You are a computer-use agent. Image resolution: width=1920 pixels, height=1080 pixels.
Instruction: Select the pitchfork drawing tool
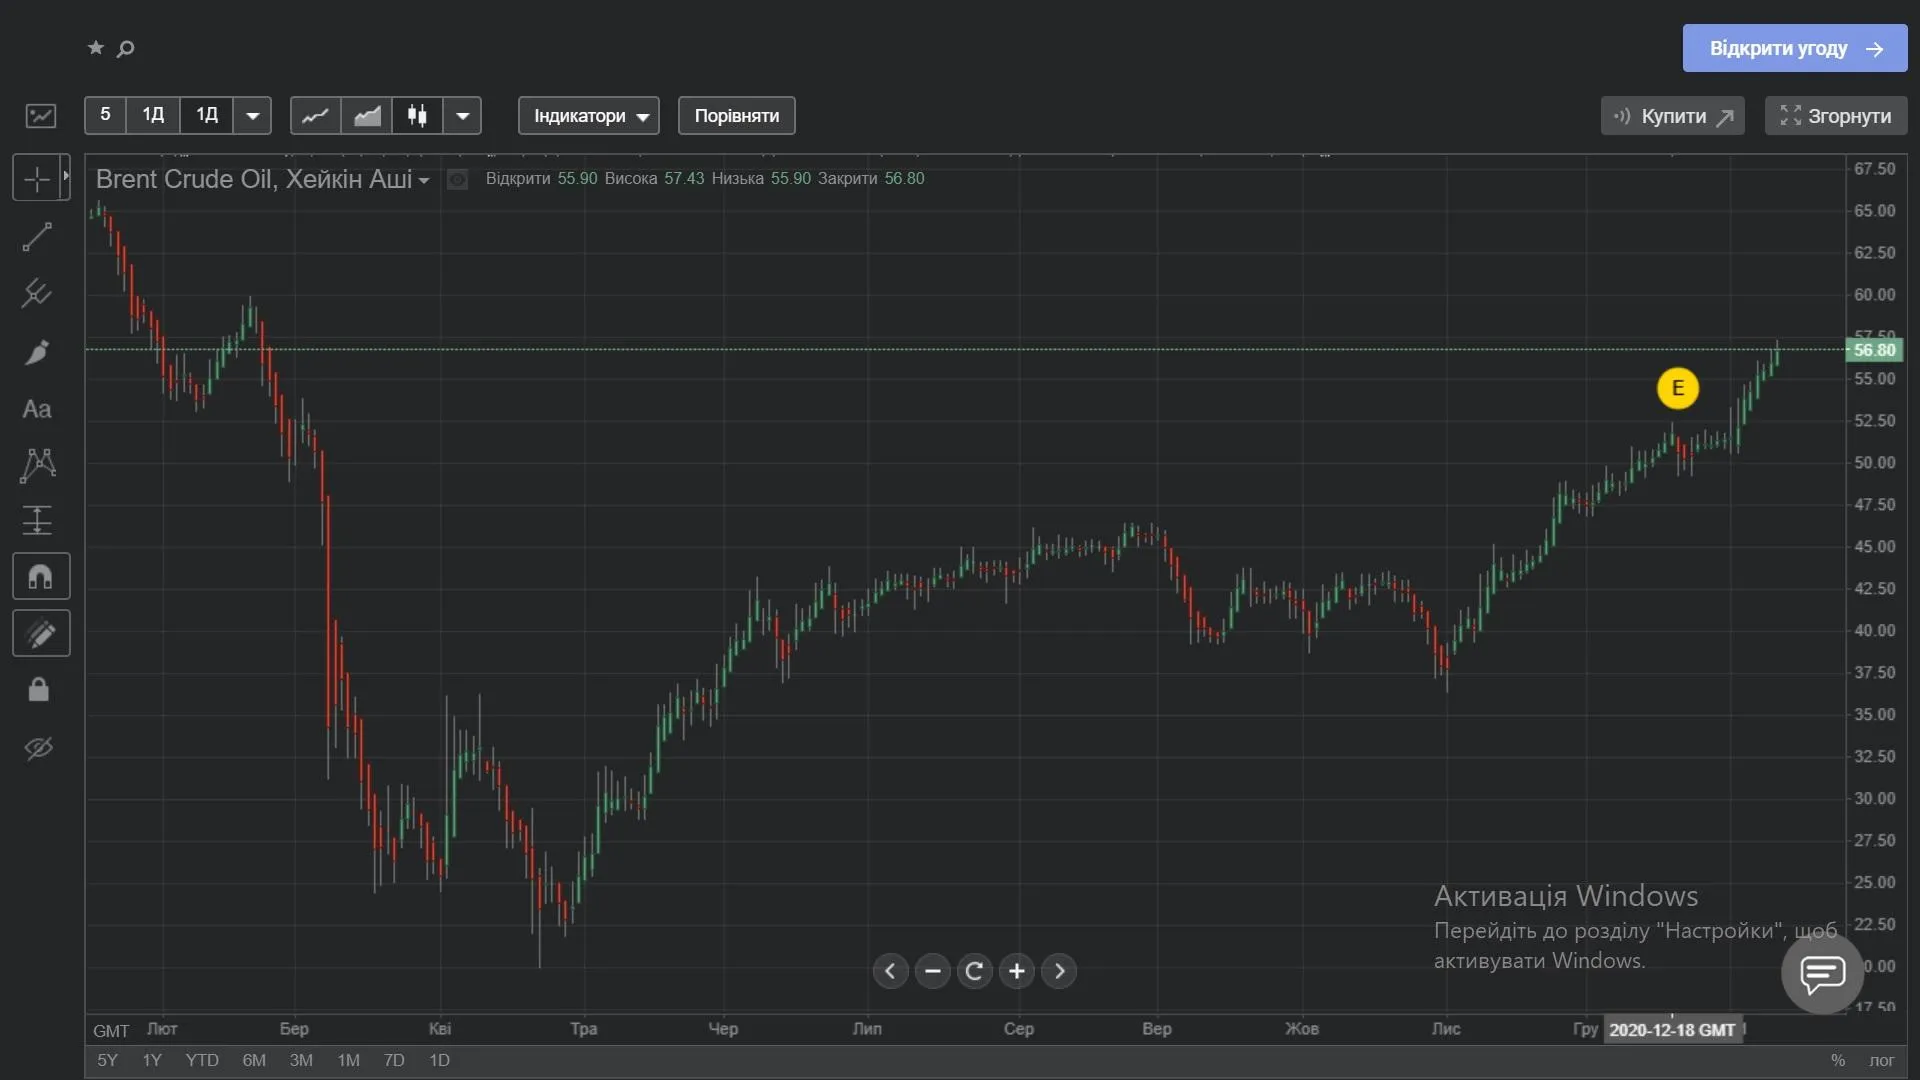click(x=37, y=294)
